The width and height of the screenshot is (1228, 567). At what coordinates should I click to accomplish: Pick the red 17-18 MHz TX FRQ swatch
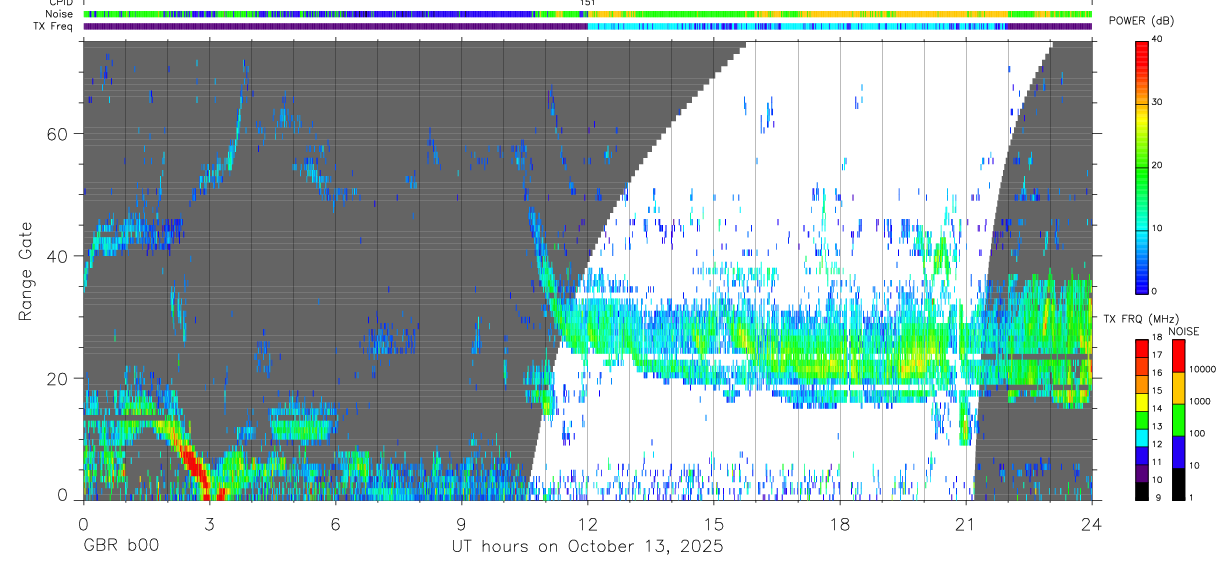[1141, 347]
